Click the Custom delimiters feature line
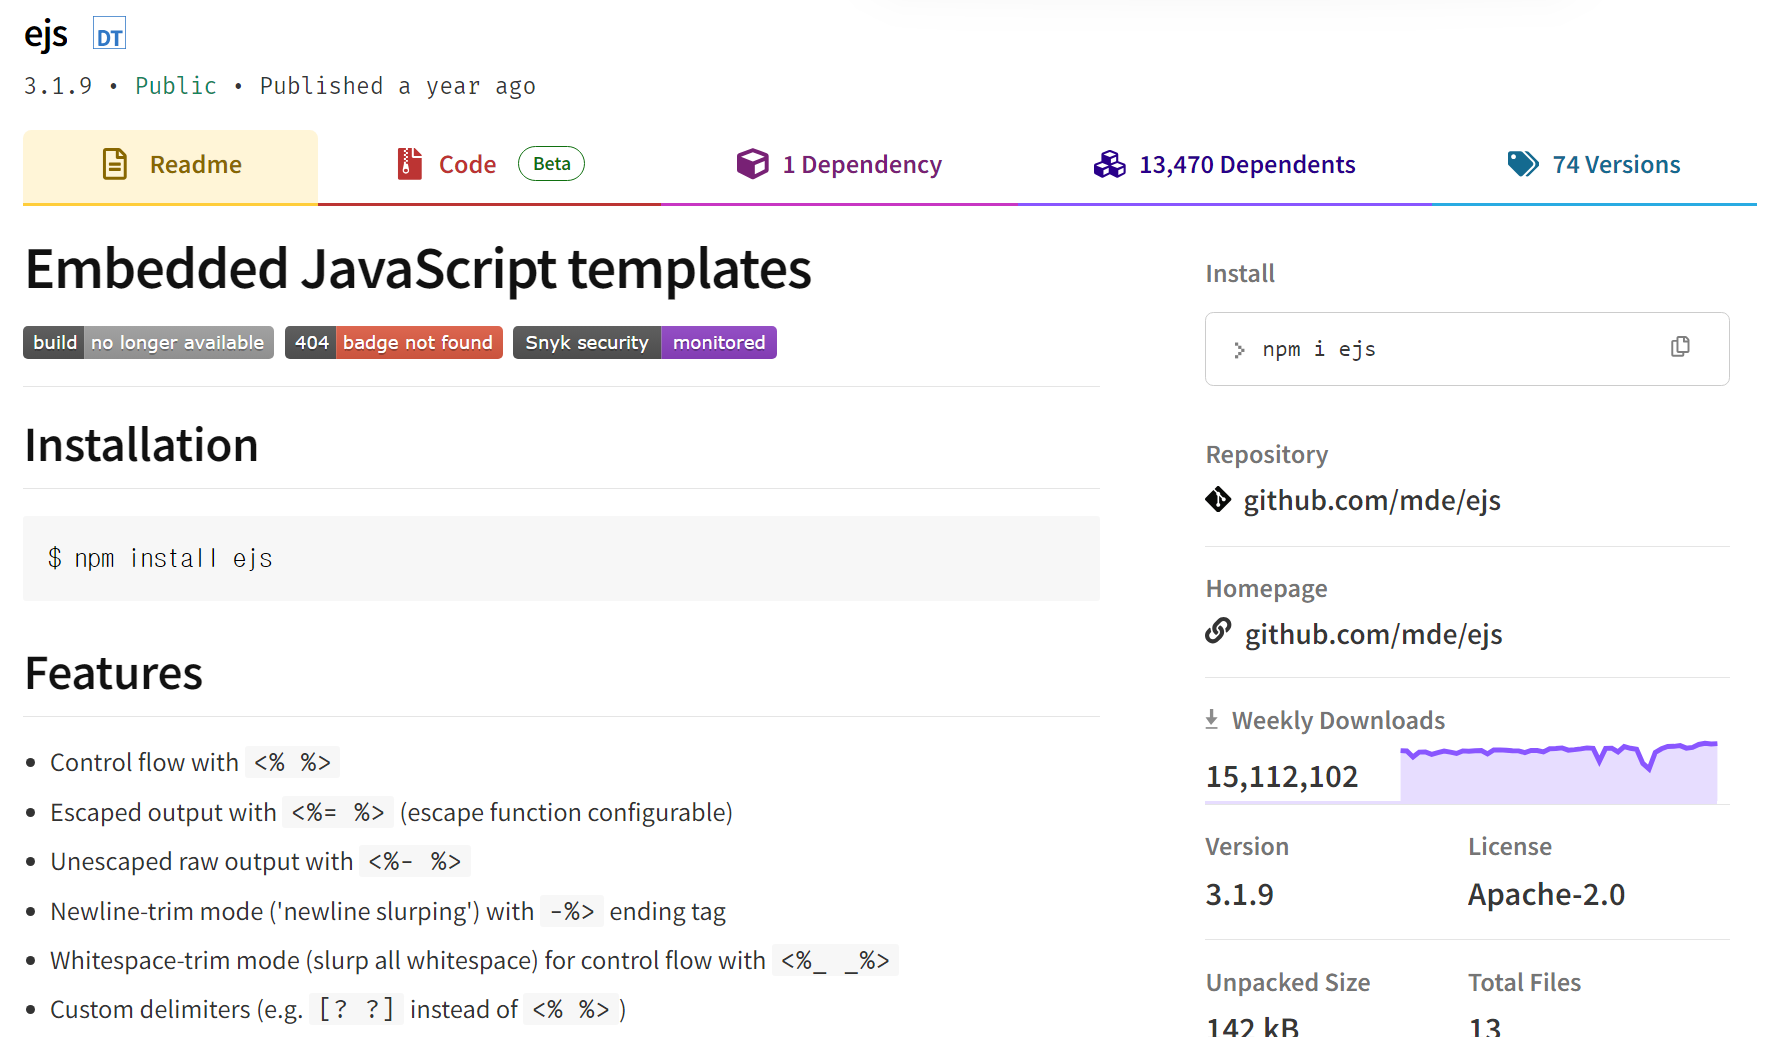1772x1037 pixels. pyautogui.click(x=338, y=1009)
